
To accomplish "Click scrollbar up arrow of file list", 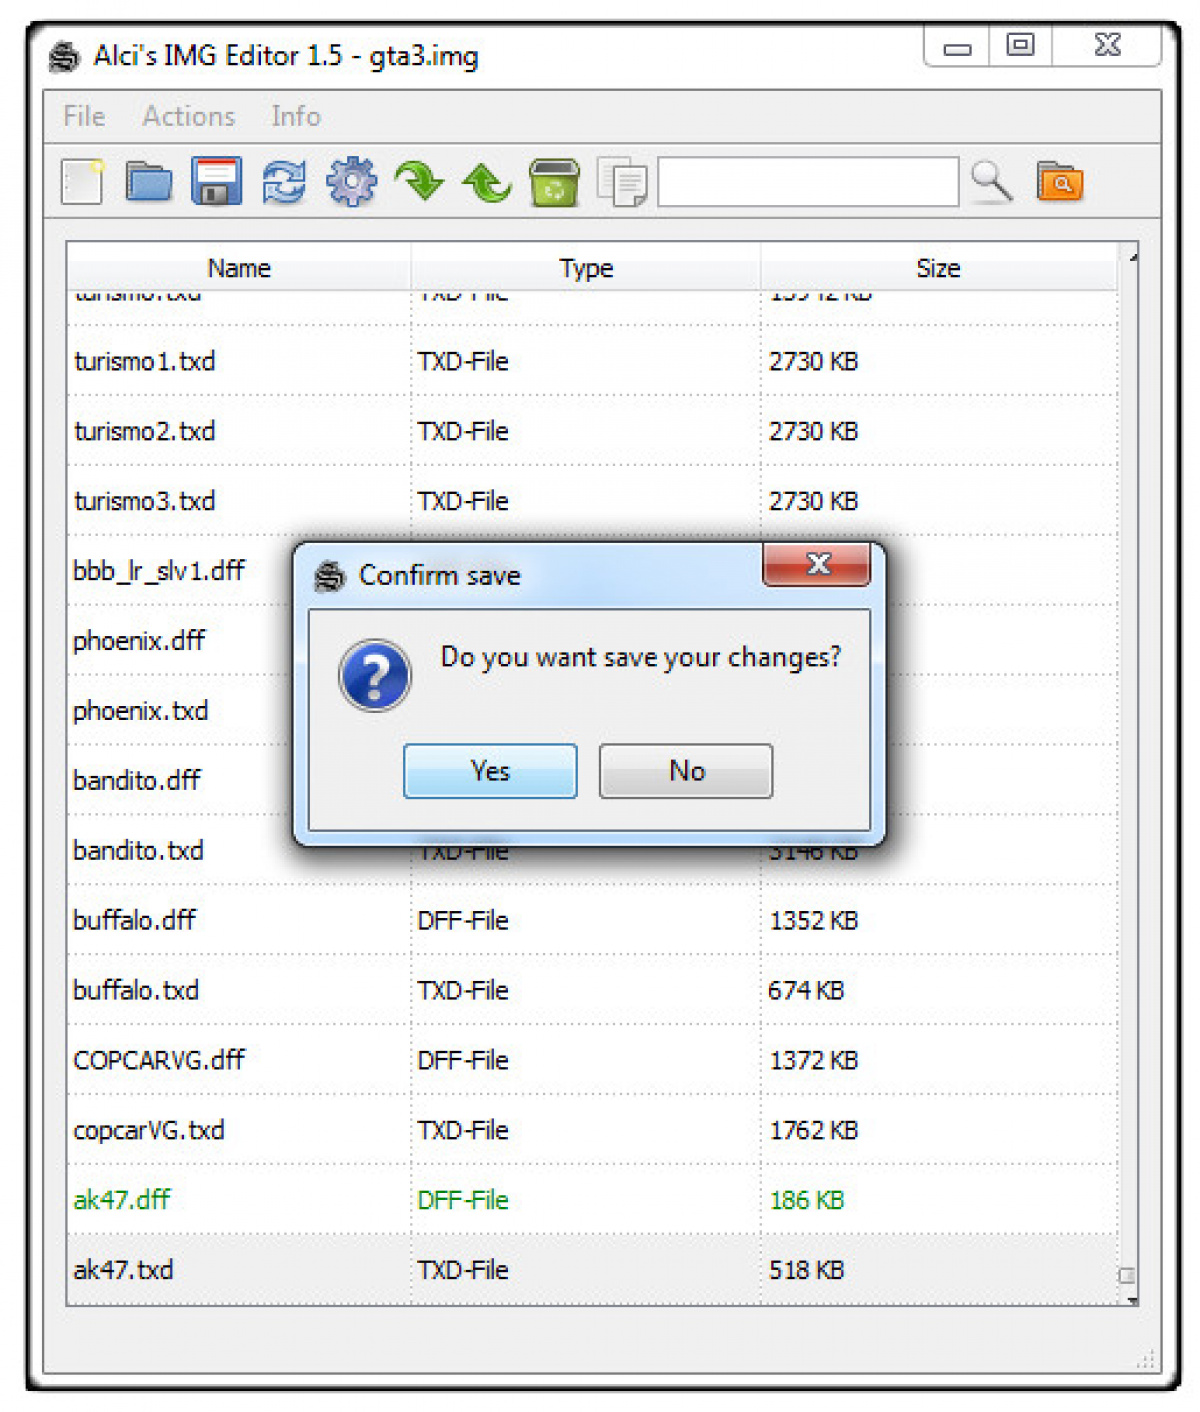I will pos(1131,258).
